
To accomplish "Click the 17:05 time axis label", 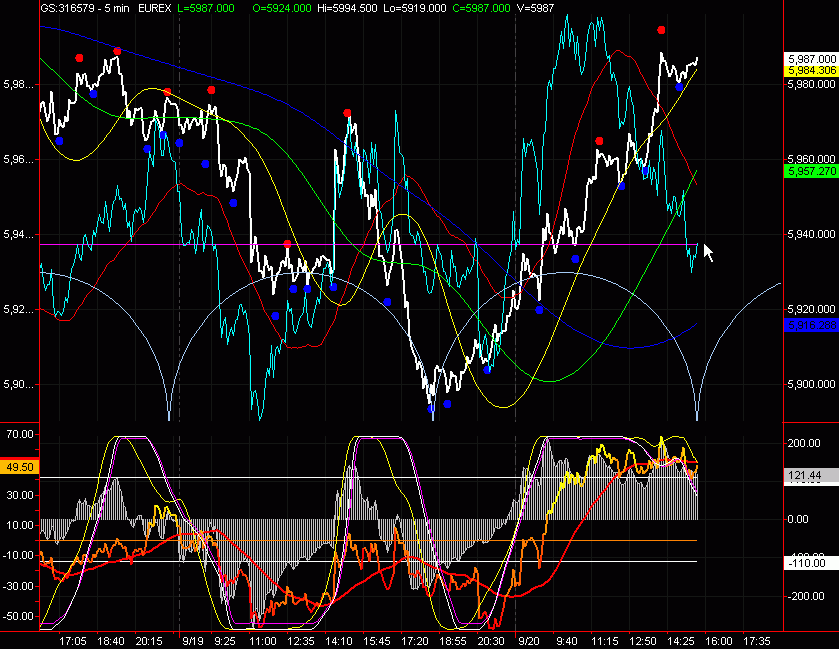I will point(73,641).
